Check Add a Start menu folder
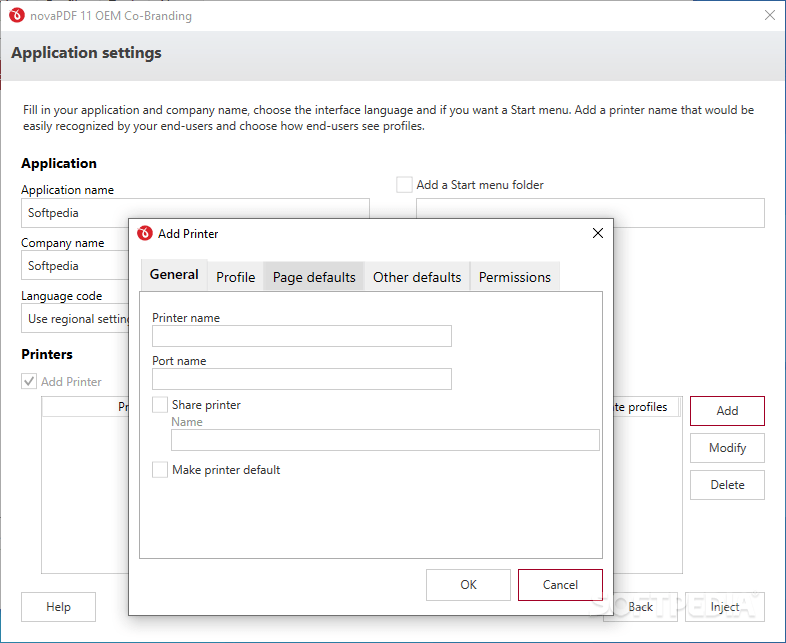The height and width of the screenshot is (643, 786). [404, 185]
